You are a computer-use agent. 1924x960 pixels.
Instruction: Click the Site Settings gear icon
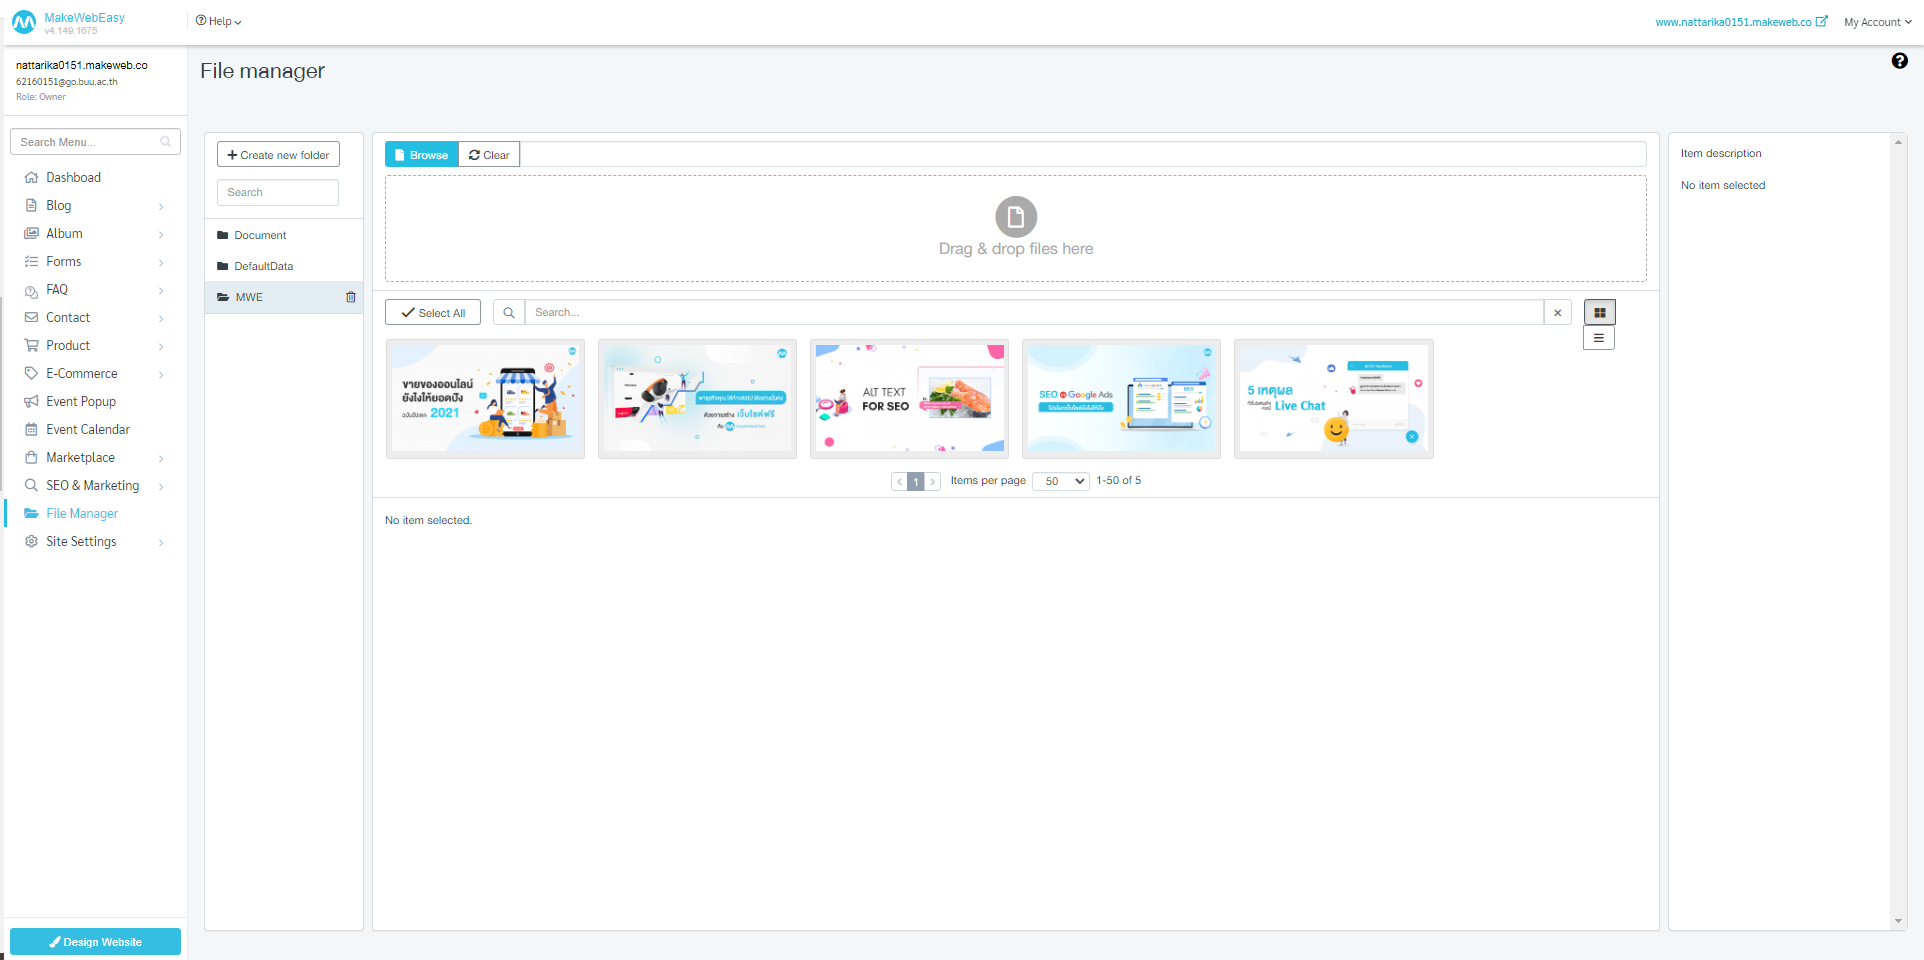click(x=31, y=541)
